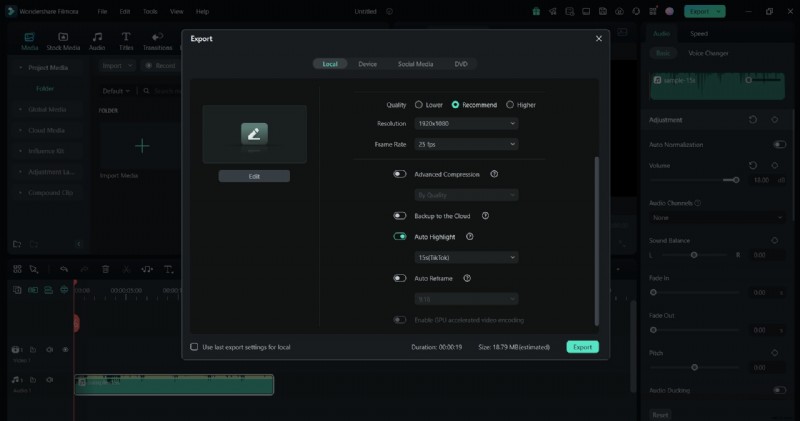Select the DVD tab in Export dialog
Screen dimensions: 800x421
(461, 64)
